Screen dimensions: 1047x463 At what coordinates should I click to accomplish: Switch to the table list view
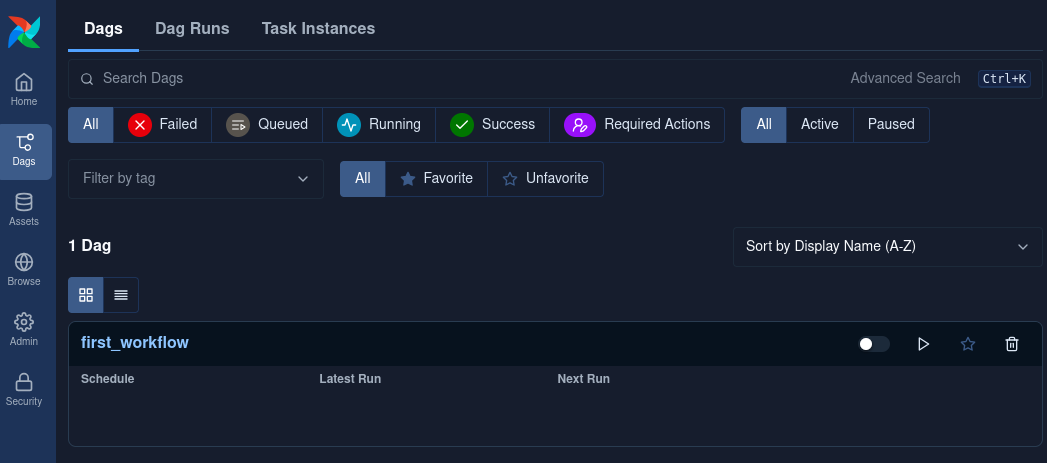click(121, 295)
